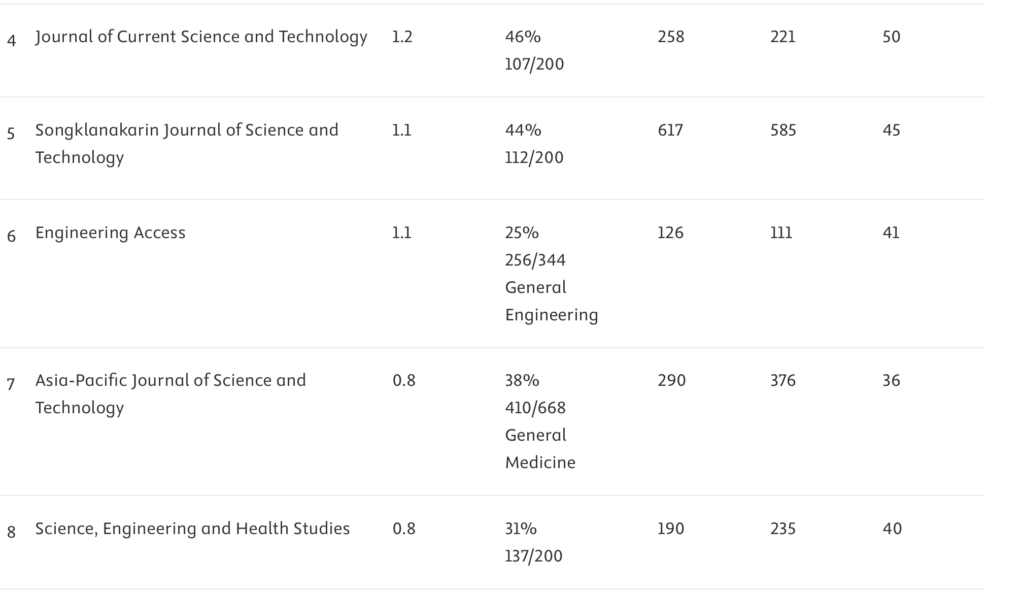The height and width of the screenshot is (595, 1024).
Task: Open Journal of Current Science and Technology
Action: (201, 37)
